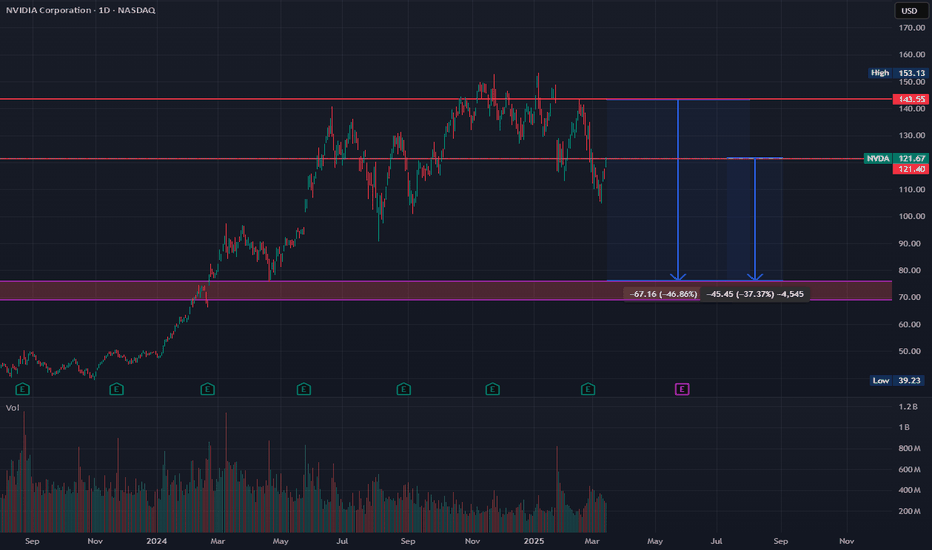Click the 80.00 price axis label

[910, 270]
